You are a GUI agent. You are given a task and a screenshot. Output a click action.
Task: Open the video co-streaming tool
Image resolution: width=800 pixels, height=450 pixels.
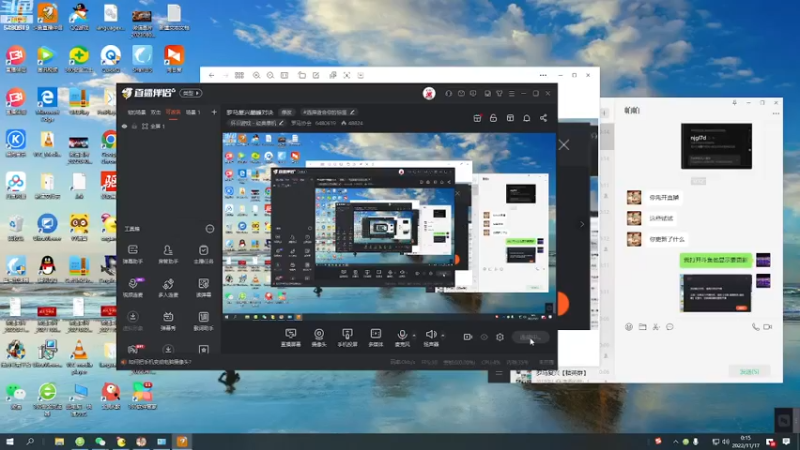coord(133,287)
